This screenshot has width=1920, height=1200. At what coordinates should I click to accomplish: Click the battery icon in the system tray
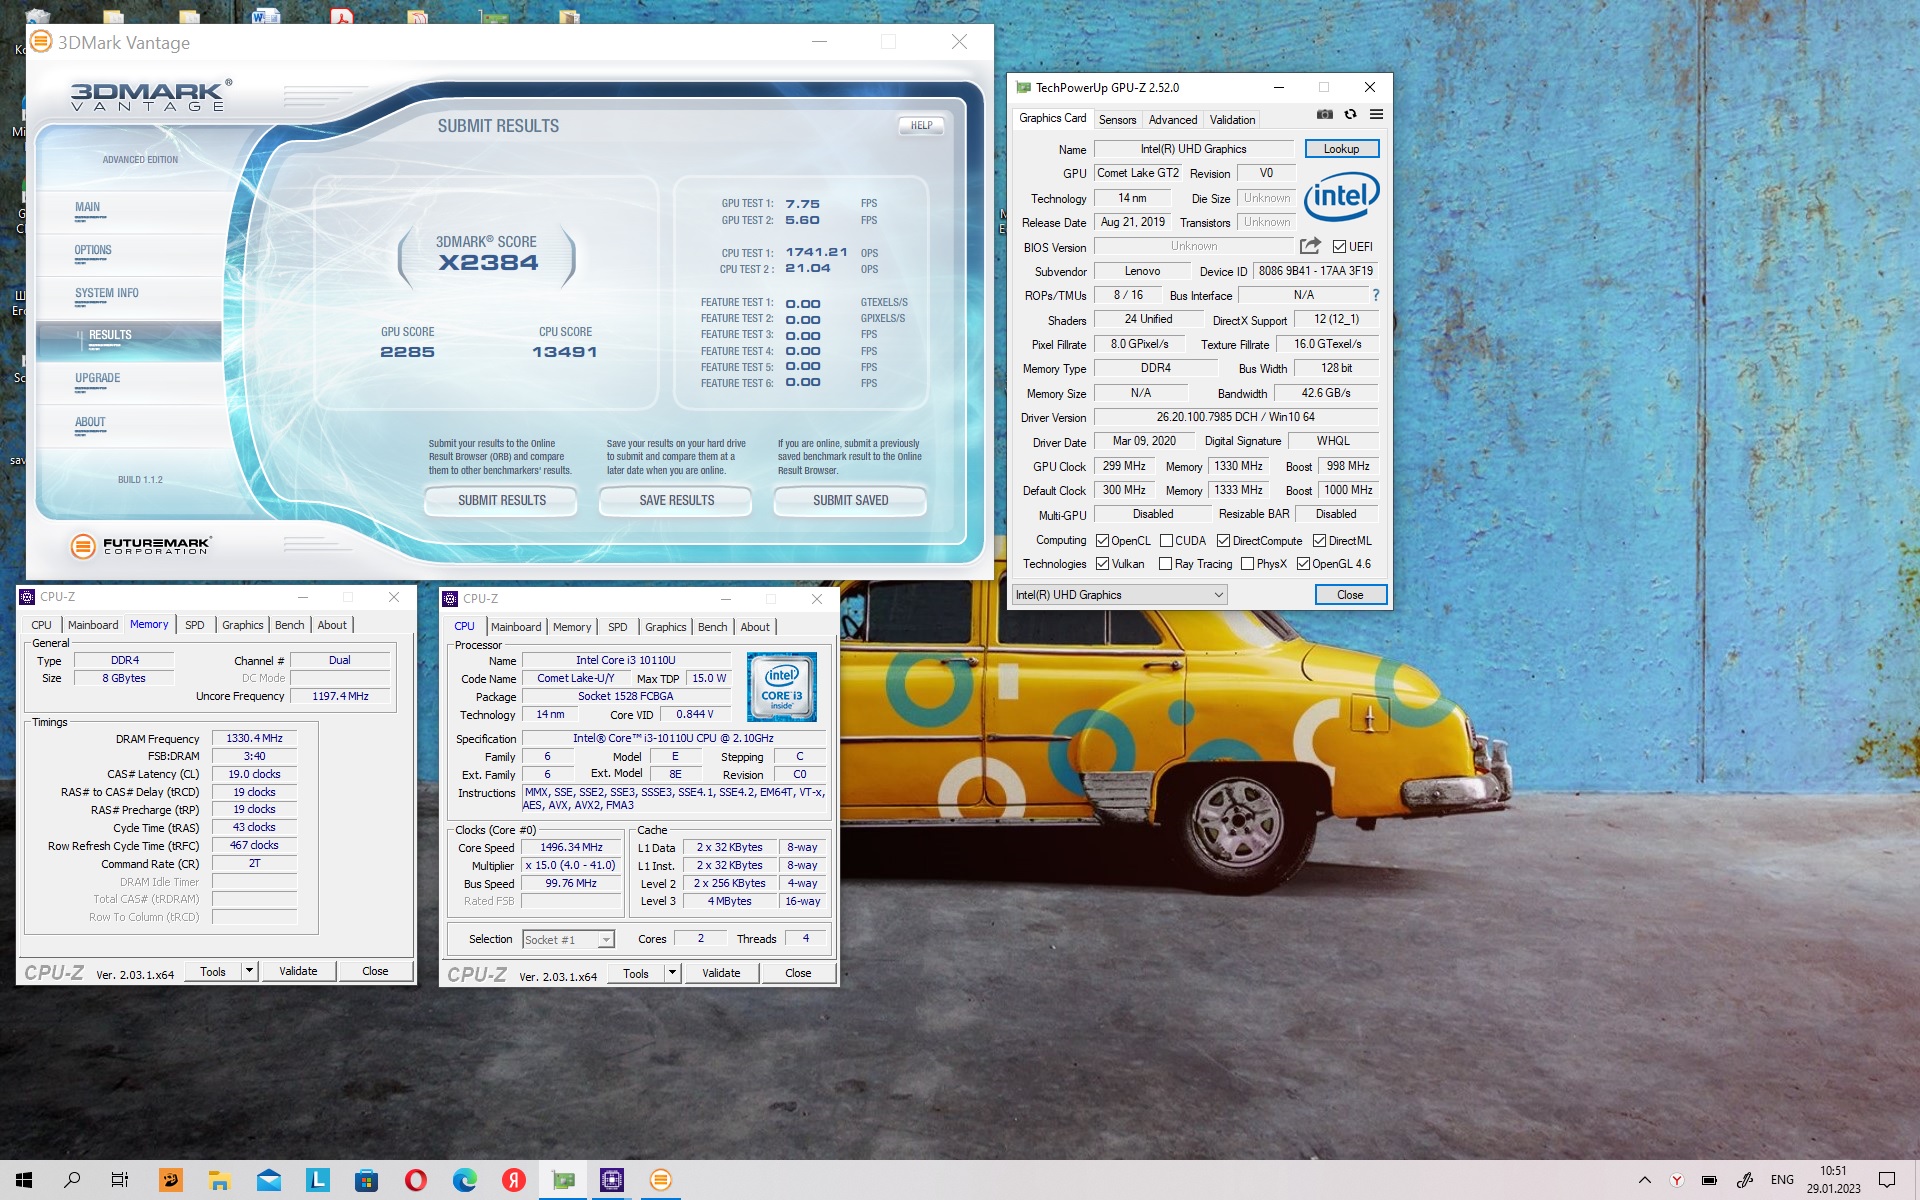point(1709,1180)
